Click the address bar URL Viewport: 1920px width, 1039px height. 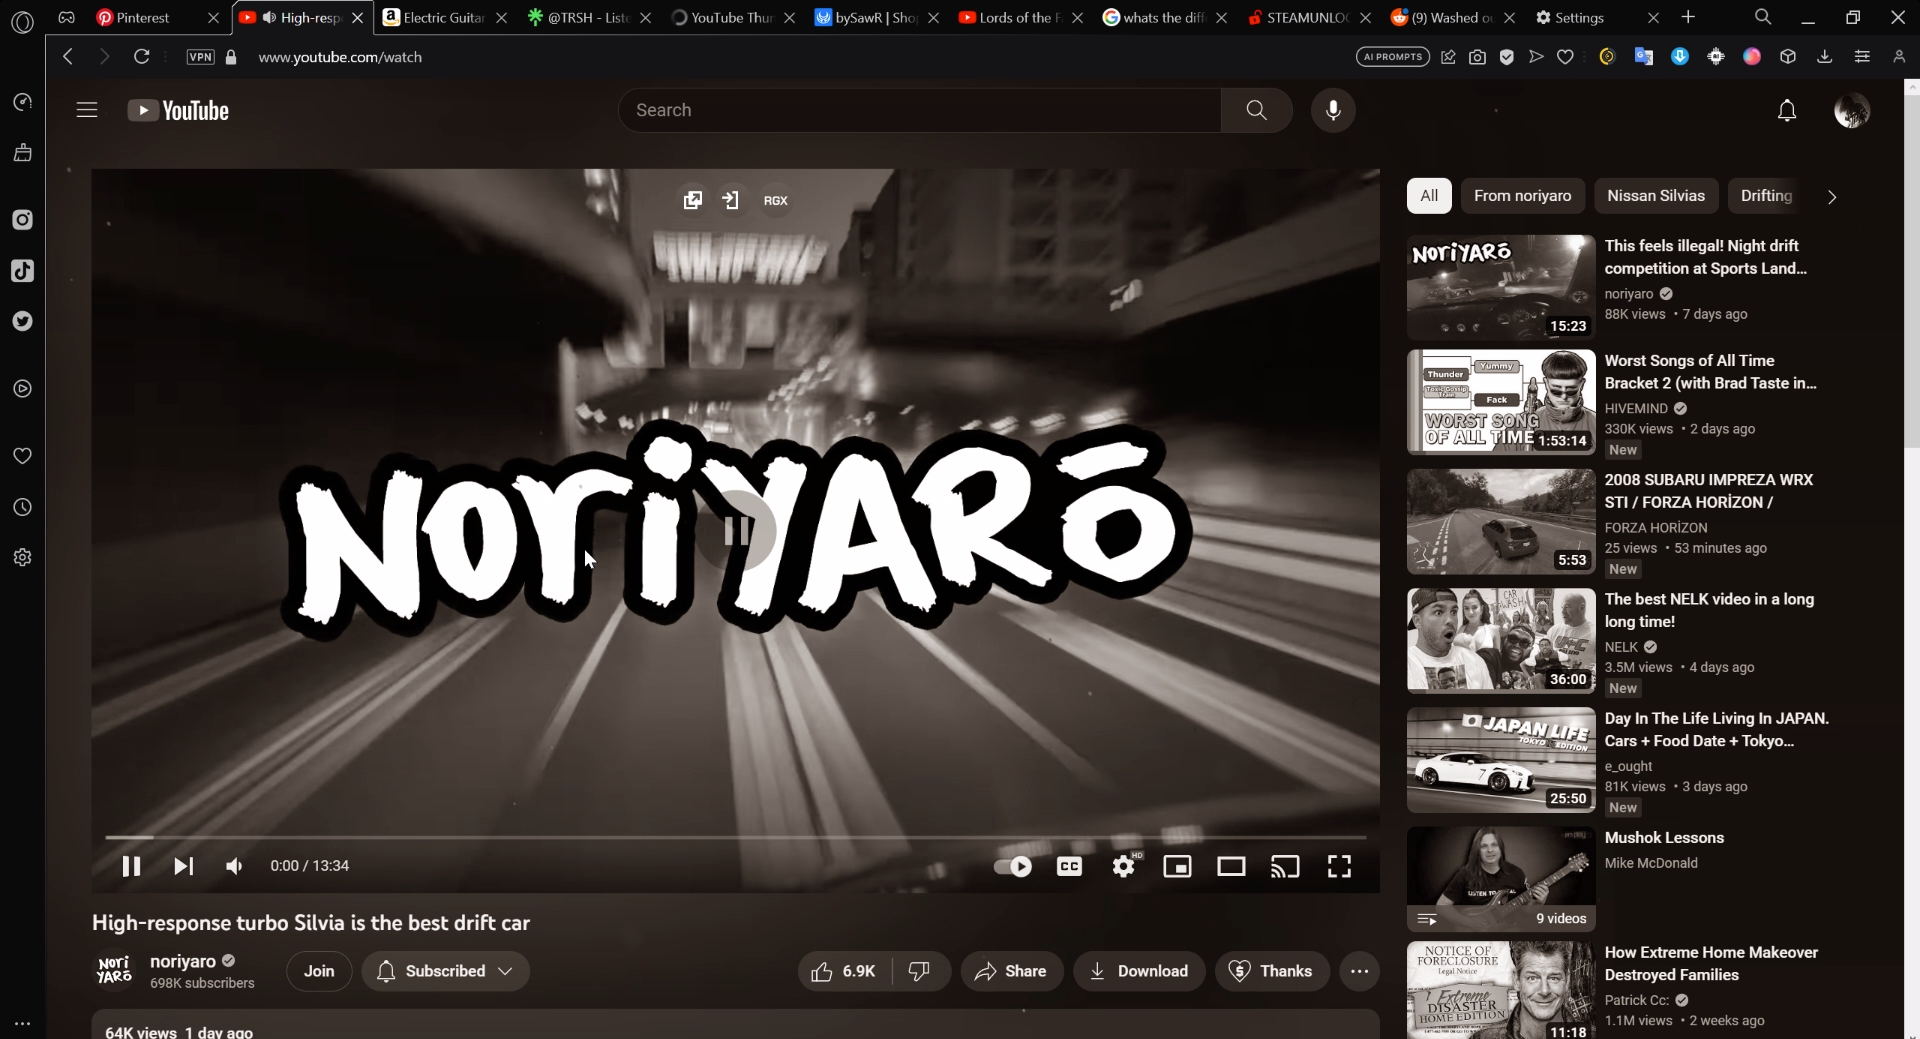pos(340,57)
